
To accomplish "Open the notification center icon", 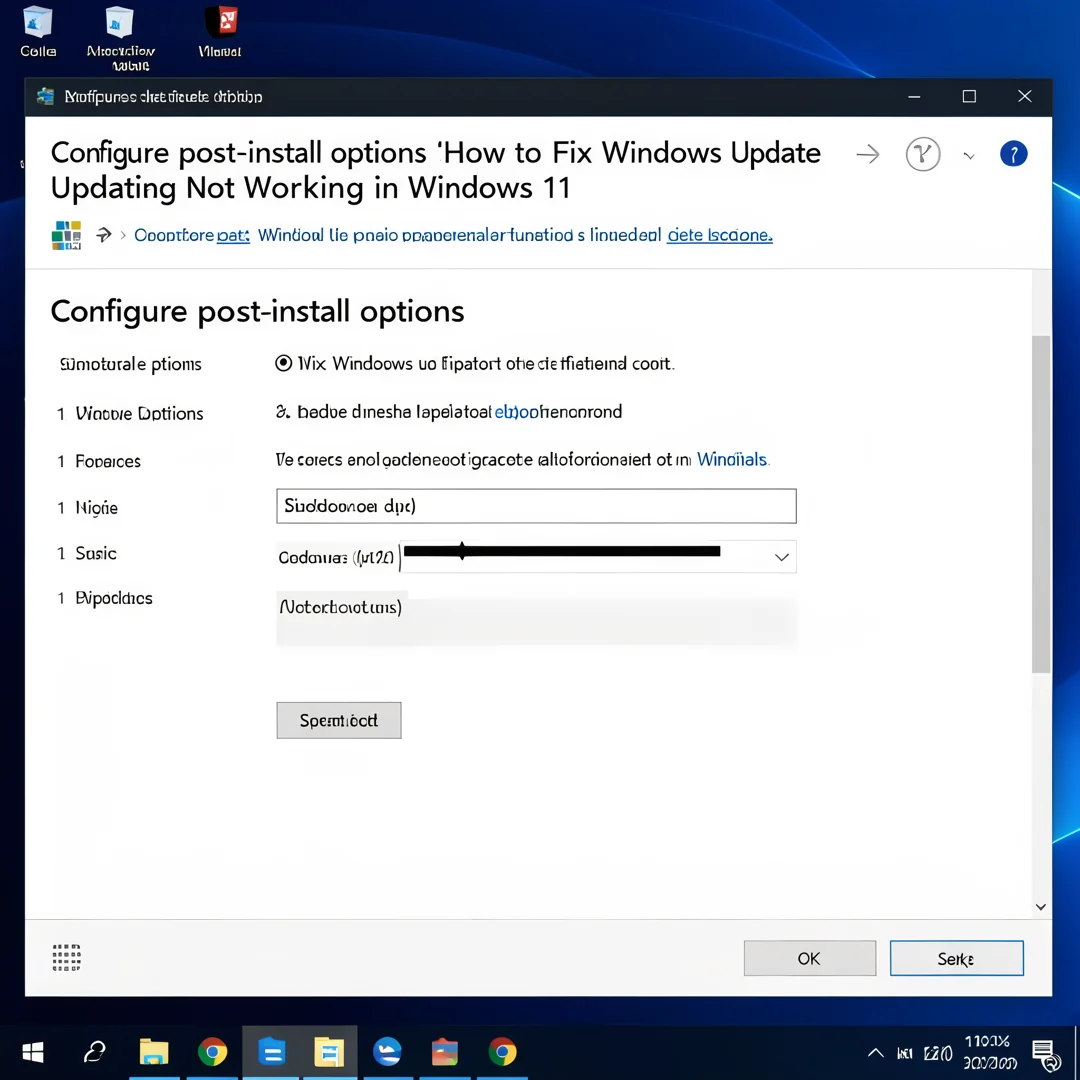I will coord(1046,1055).
